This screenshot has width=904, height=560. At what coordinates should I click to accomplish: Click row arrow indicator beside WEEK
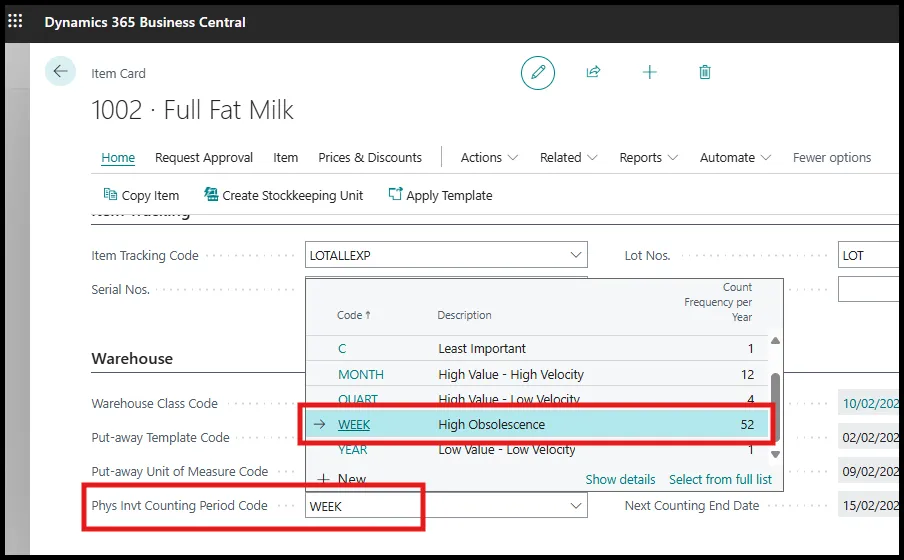tap(319, 424)
